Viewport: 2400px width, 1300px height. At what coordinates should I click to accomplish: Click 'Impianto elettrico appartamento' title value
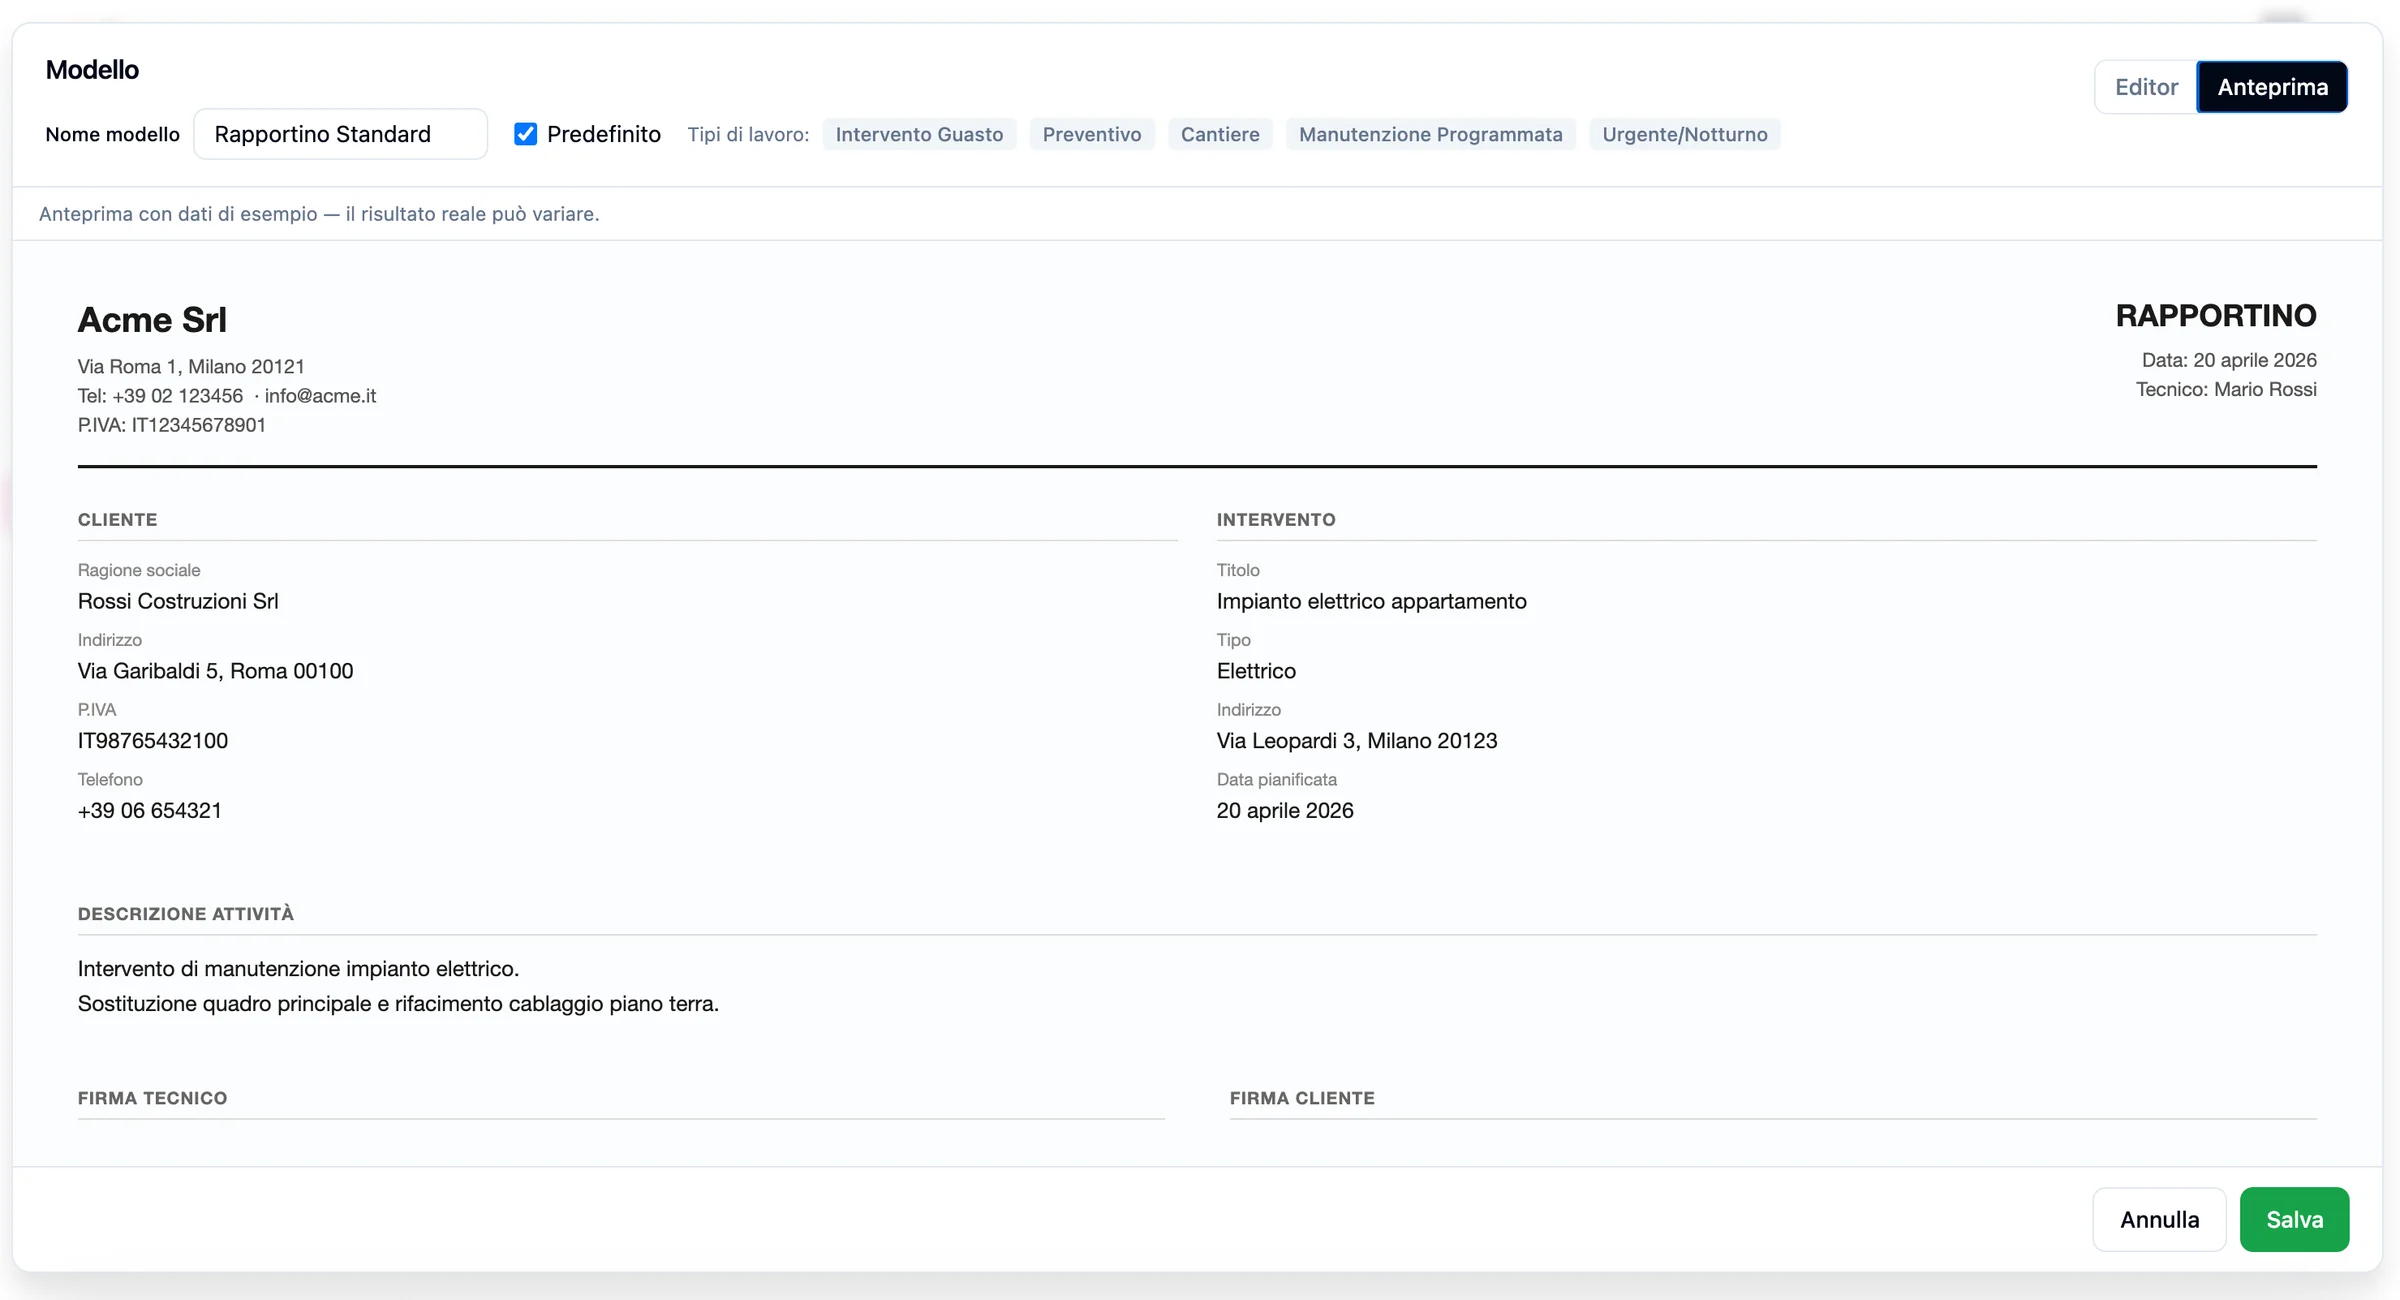tap(1372, 601)
